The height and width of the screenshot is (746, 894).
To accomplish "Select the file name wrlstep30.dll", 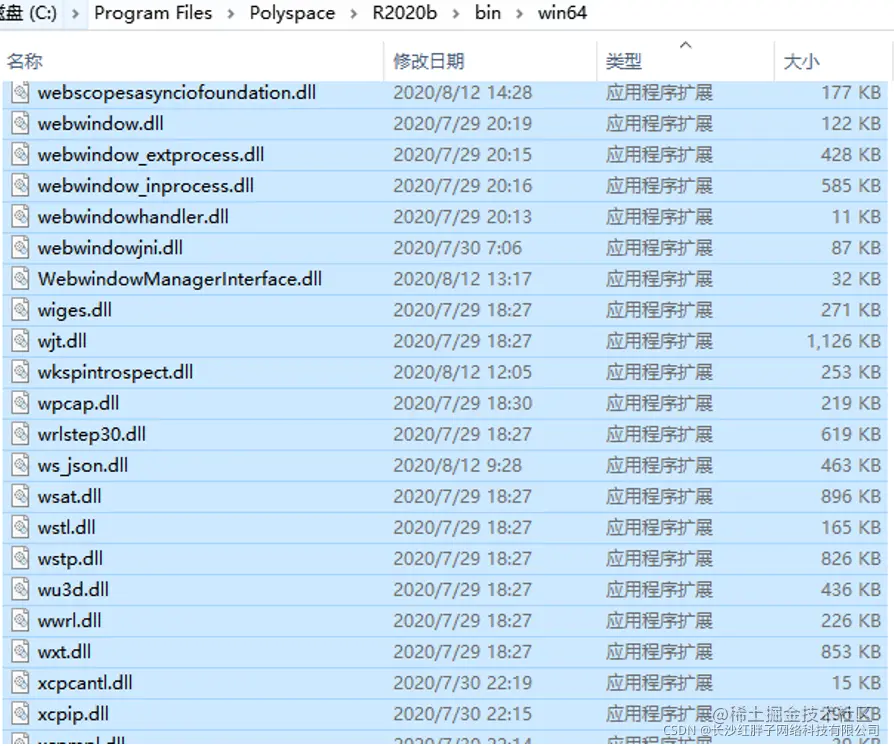I will click(92, 435).
